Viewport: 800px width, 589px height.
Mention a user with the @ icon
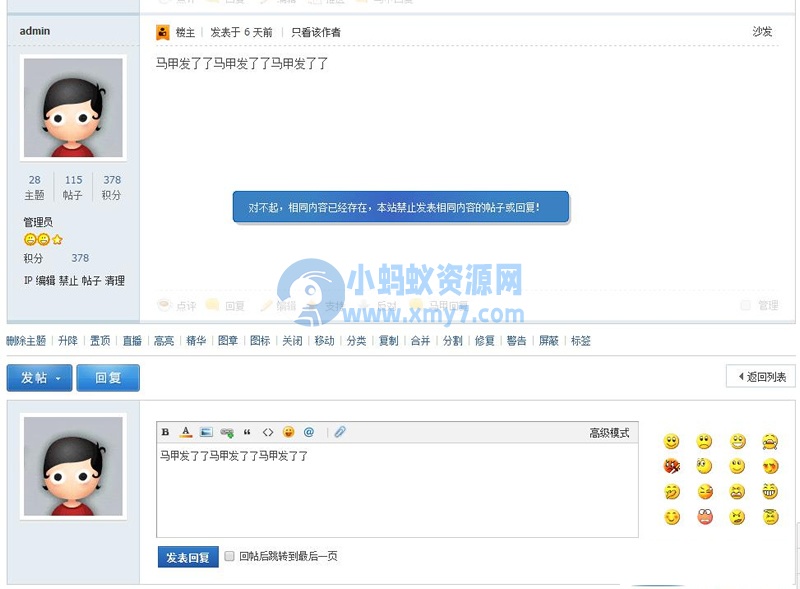click(310, 432)
